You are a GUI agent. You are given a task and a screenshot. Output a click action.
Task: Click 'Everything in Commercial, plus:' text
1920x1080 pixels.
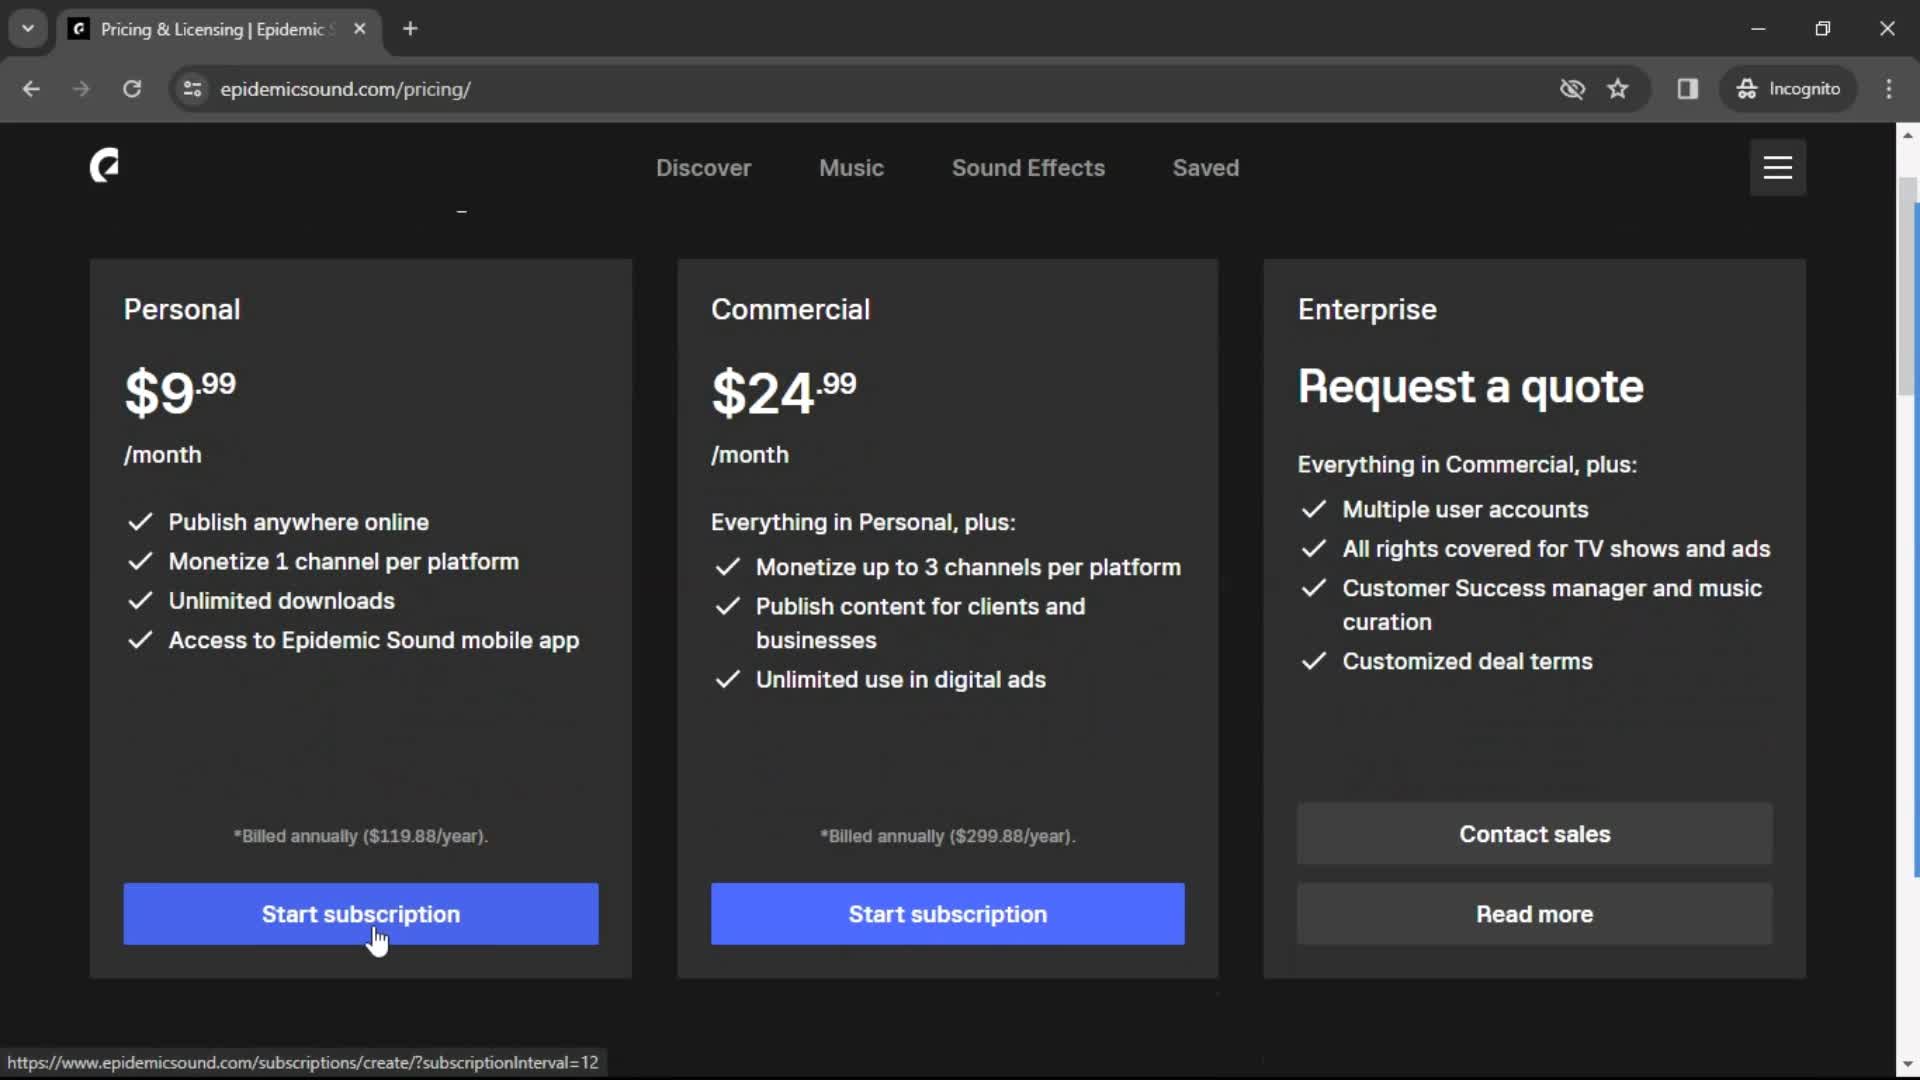[1467, 465]
